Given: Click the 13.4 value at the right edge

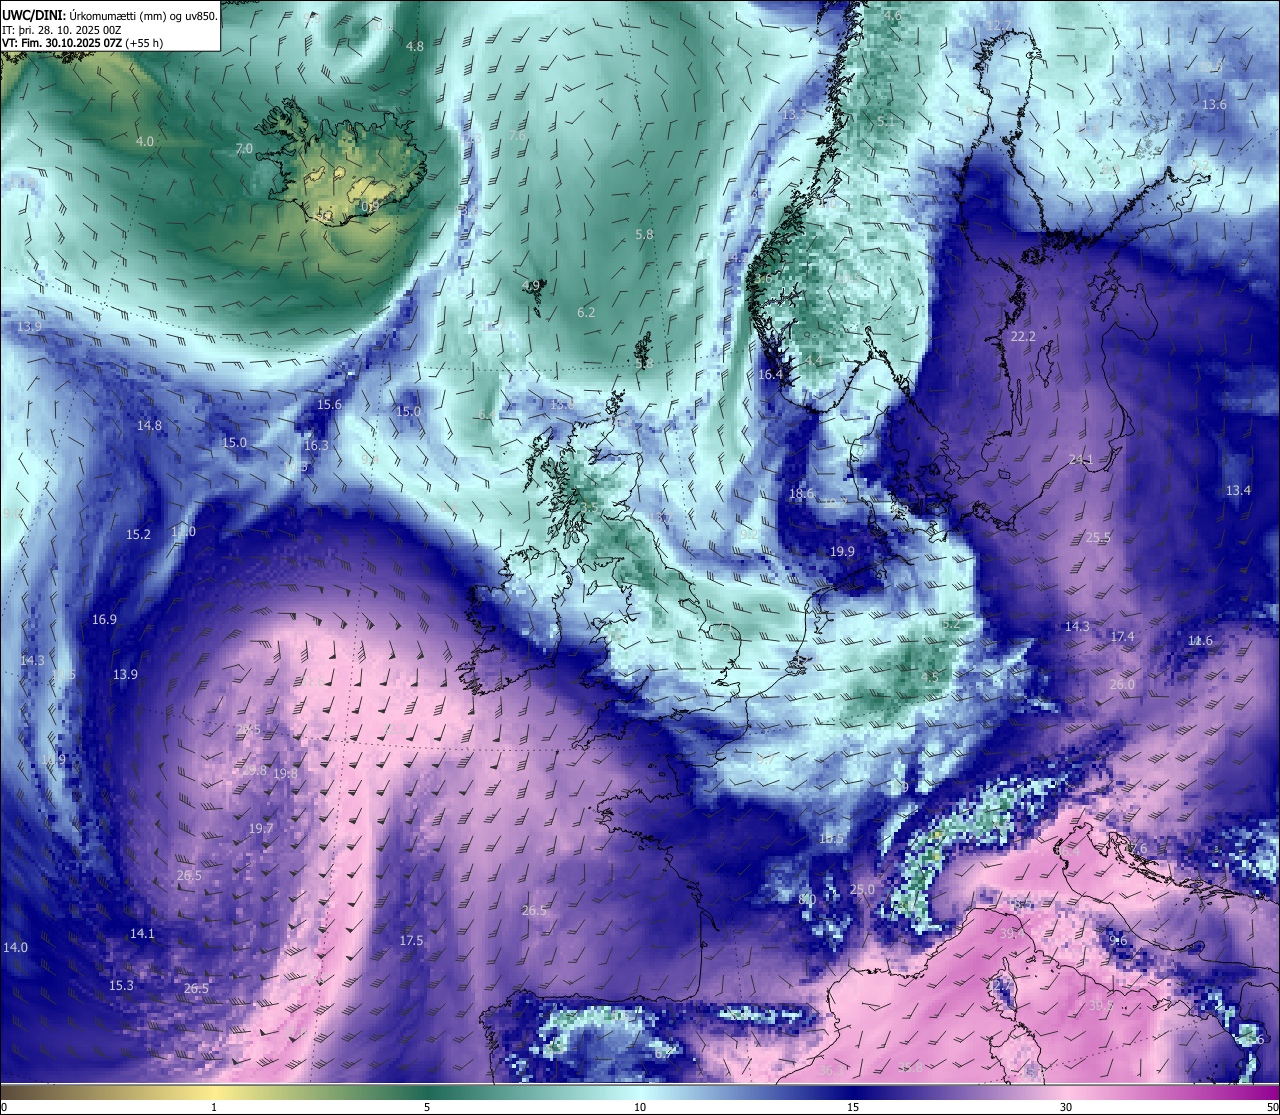Looking at the screenshot, I should [1238, 490].
